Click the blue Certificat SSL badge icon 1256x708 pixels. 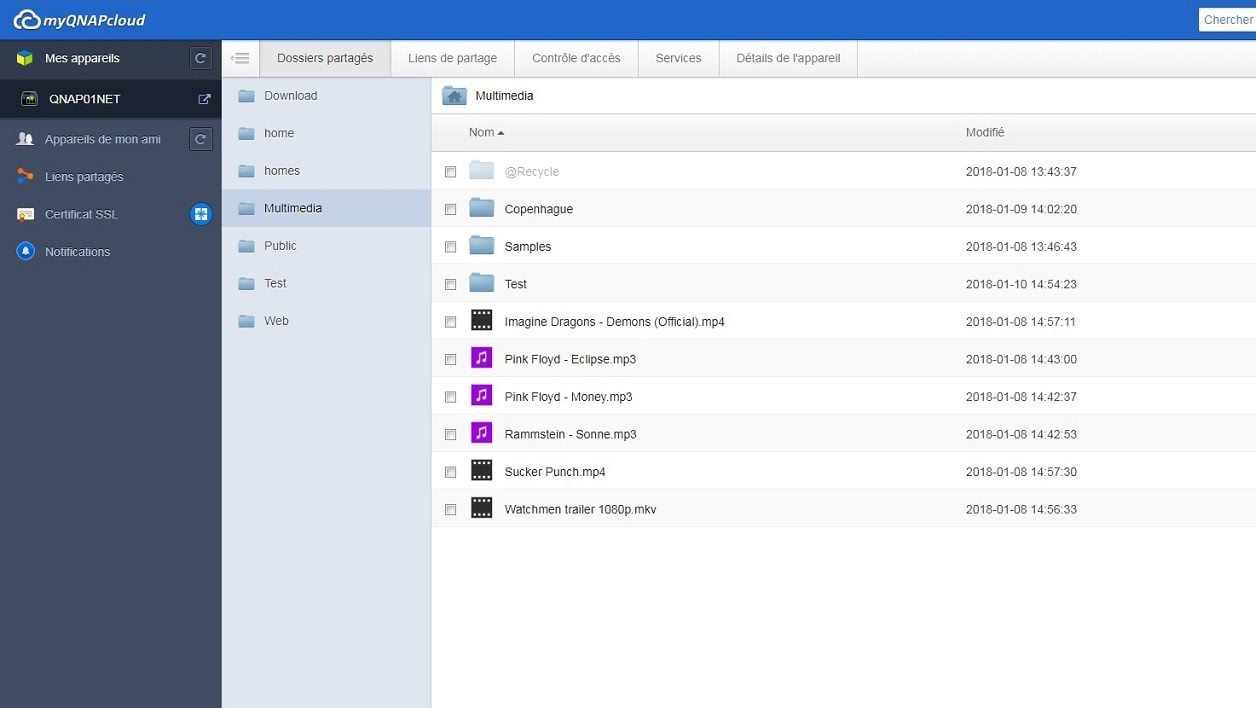[201, 214]
